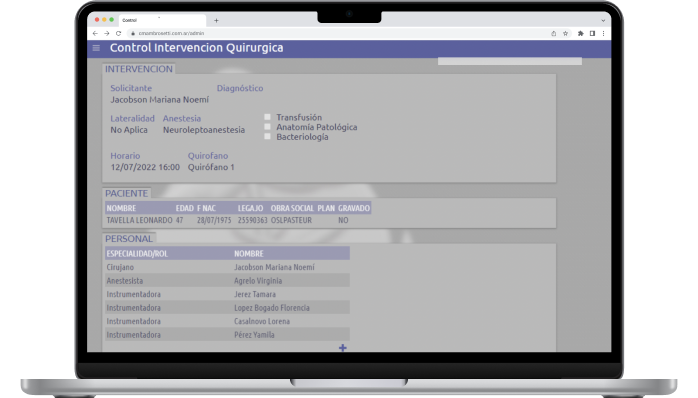698x398 pixels.
Task: Check the Anatomía Patológica box
Action: coord(267,127)
